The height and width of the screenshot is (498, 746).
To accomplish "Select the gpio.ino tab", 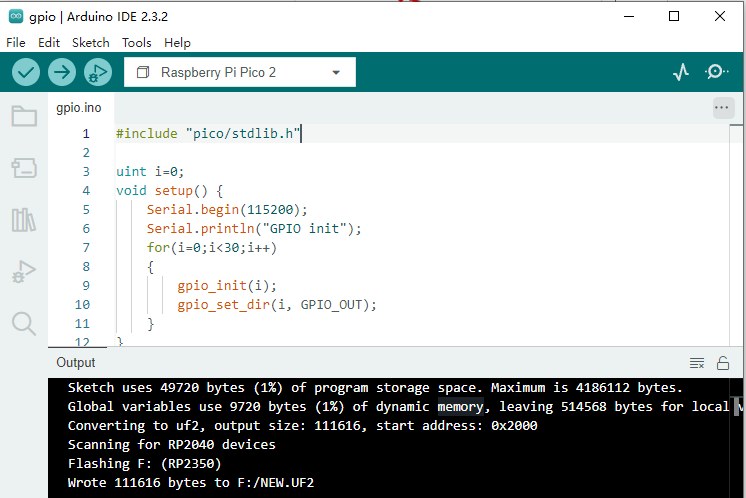I will (x=79, y=108).
